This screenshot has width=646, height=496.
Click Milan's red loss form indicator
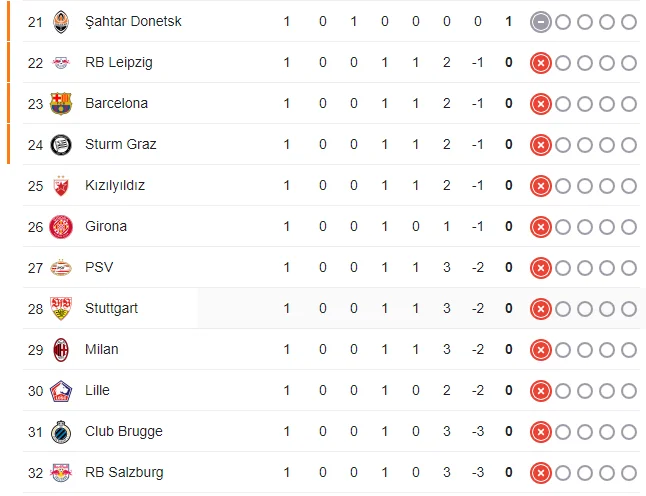[x=540, y=349]
